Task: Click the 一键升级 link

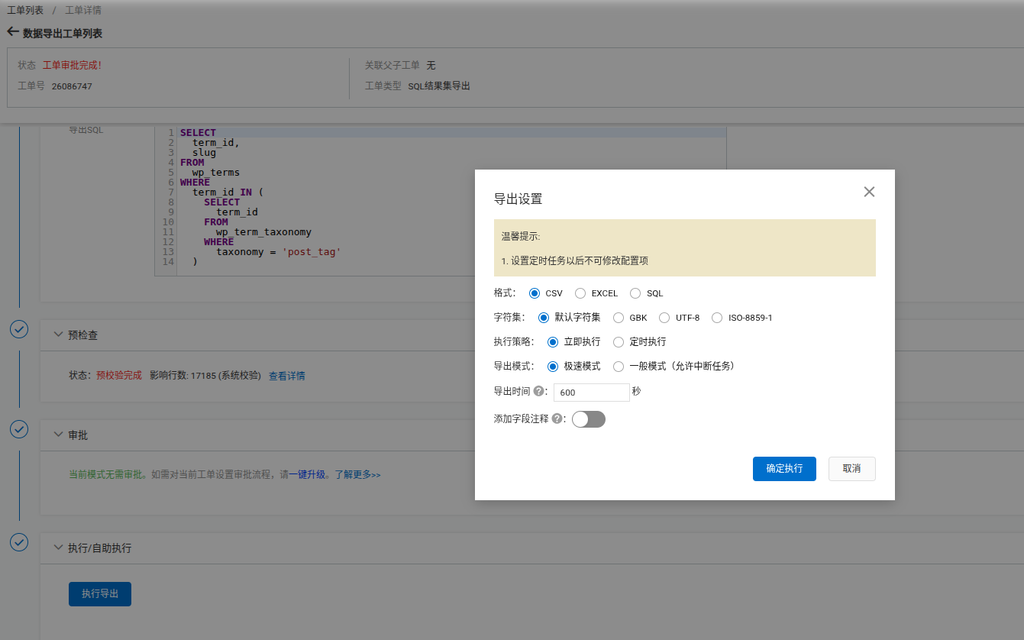Action: pos(307,474)
